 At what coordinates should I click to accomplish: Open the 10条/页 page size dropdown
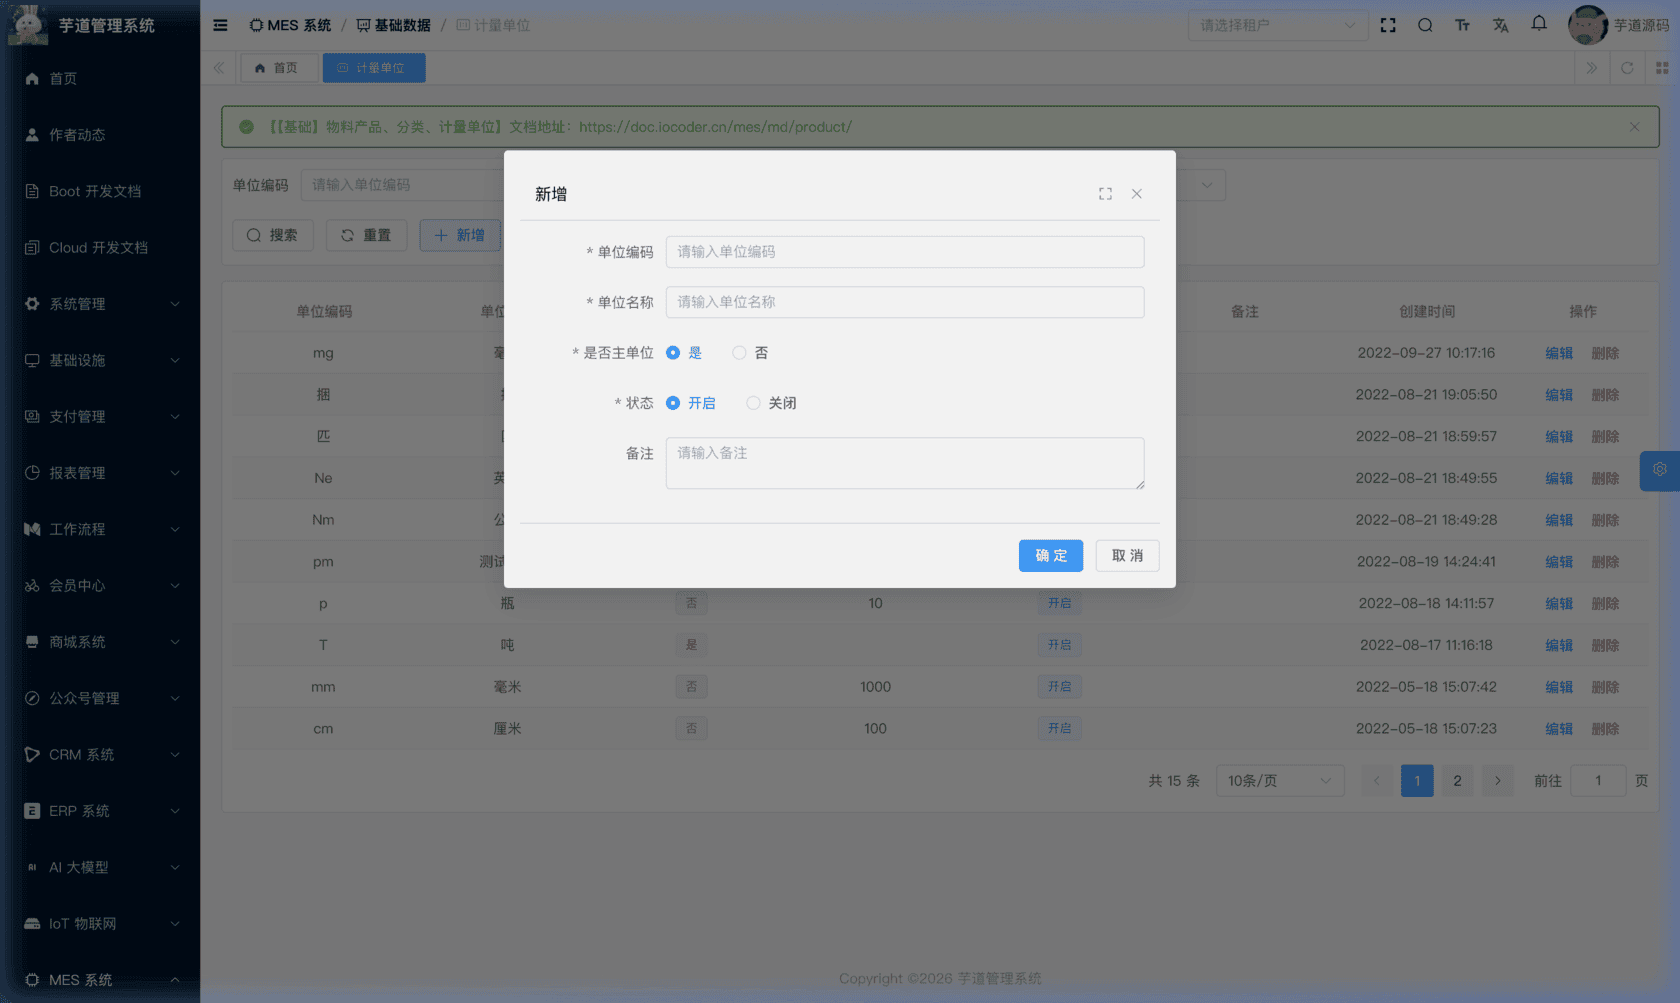(x=1279, y=781)
